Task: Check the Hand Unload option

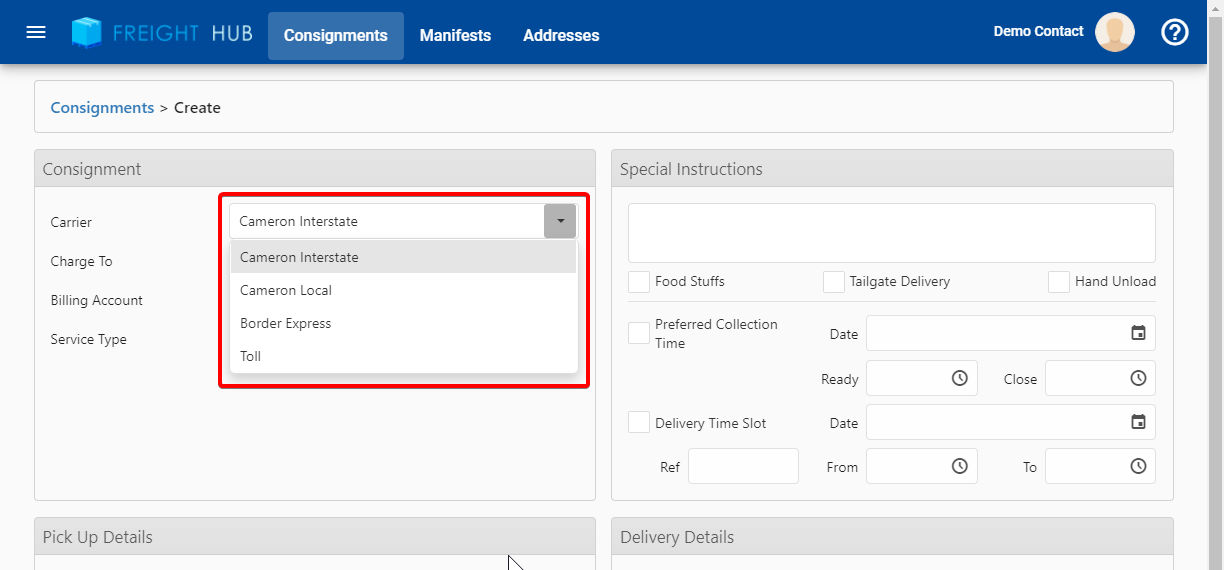Action: coord(1059,282)
